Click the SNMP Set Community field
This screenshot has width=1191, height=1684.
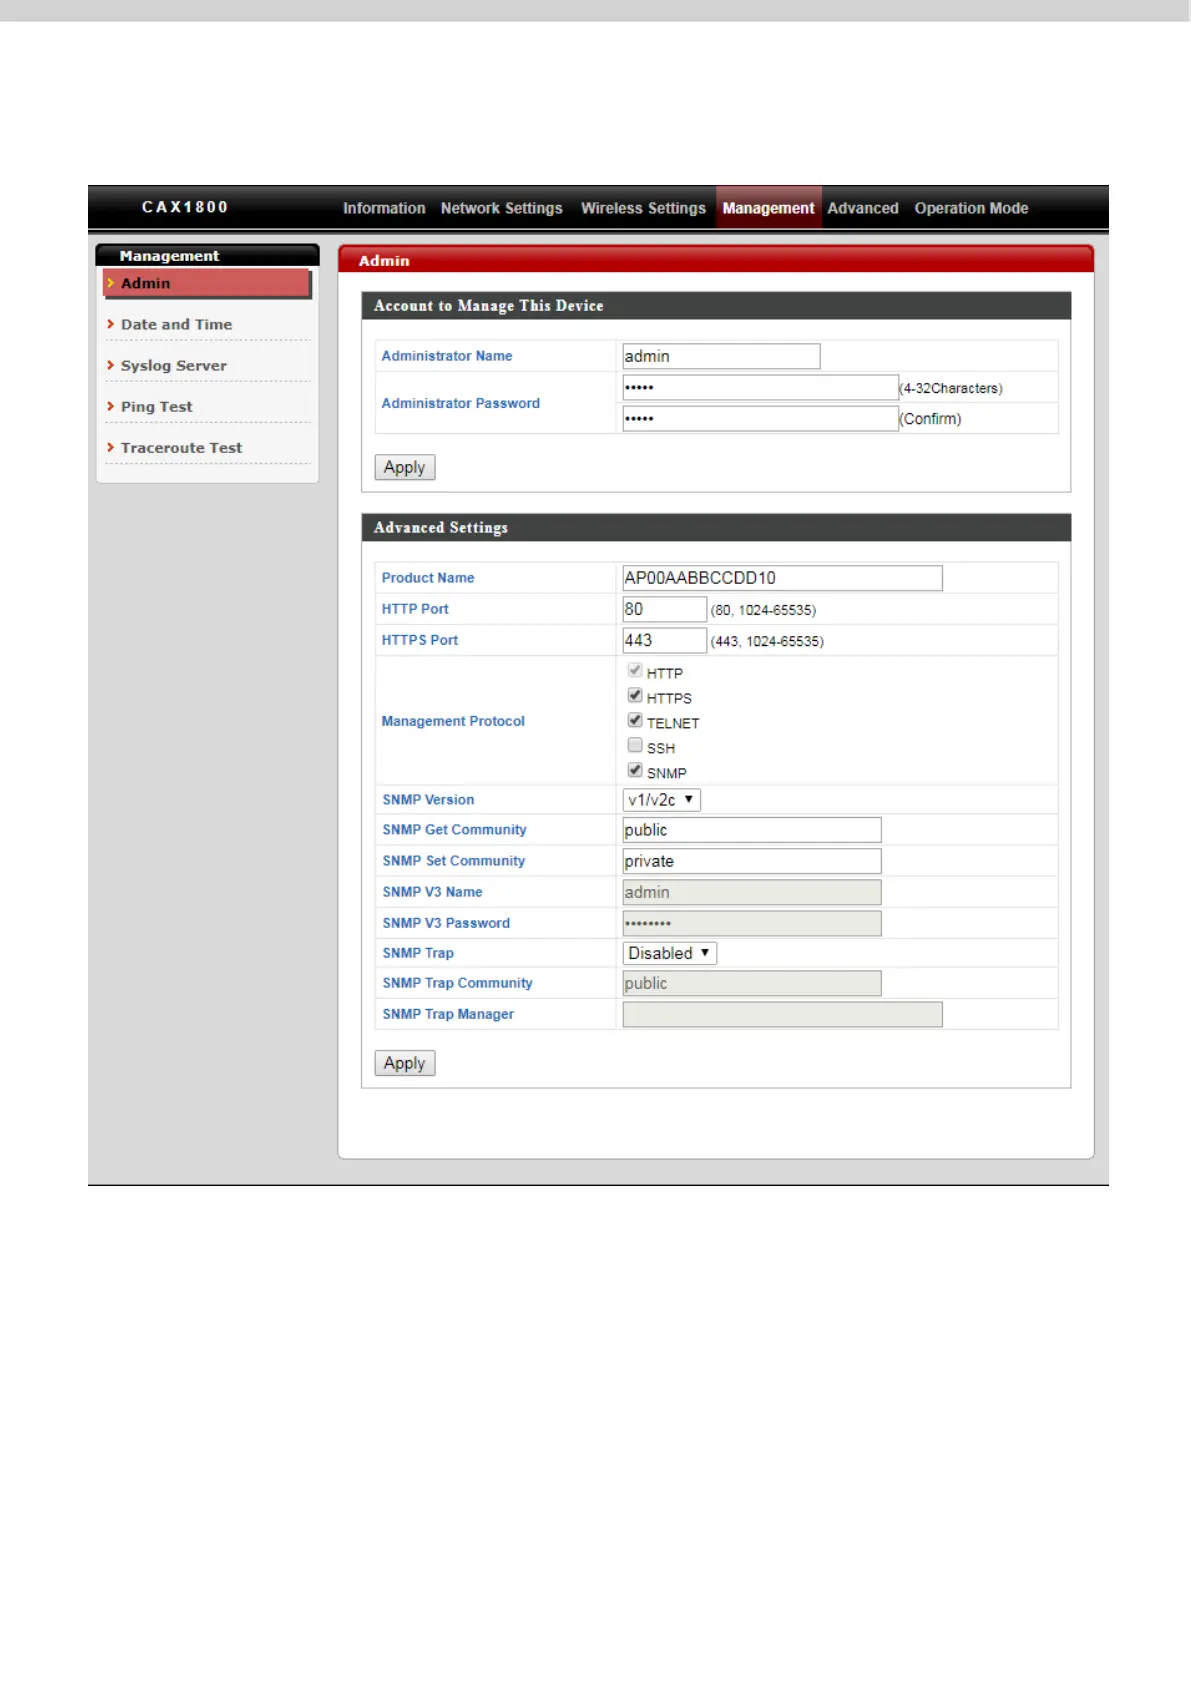pyautogui.click(x=752, y=861)
